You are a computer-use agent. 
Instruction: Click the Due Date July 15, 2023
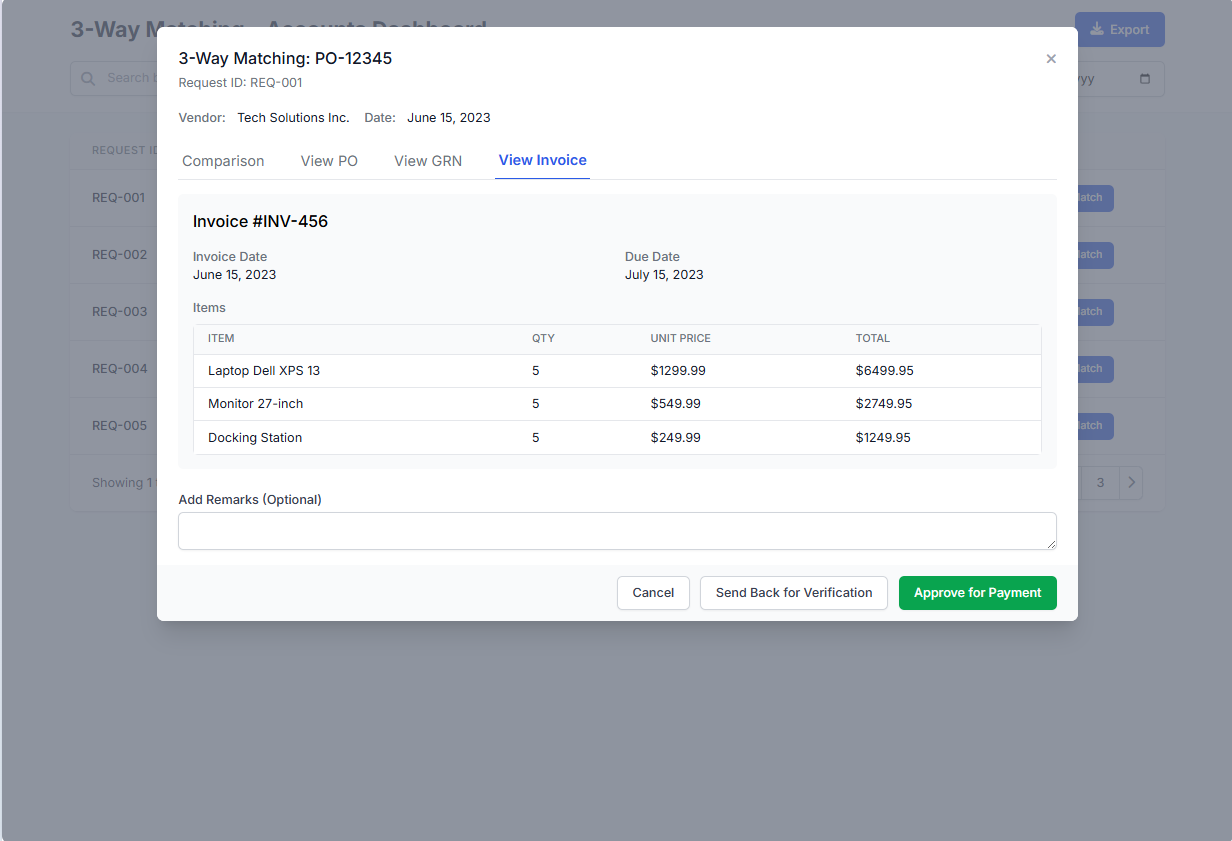pos(664,275)
